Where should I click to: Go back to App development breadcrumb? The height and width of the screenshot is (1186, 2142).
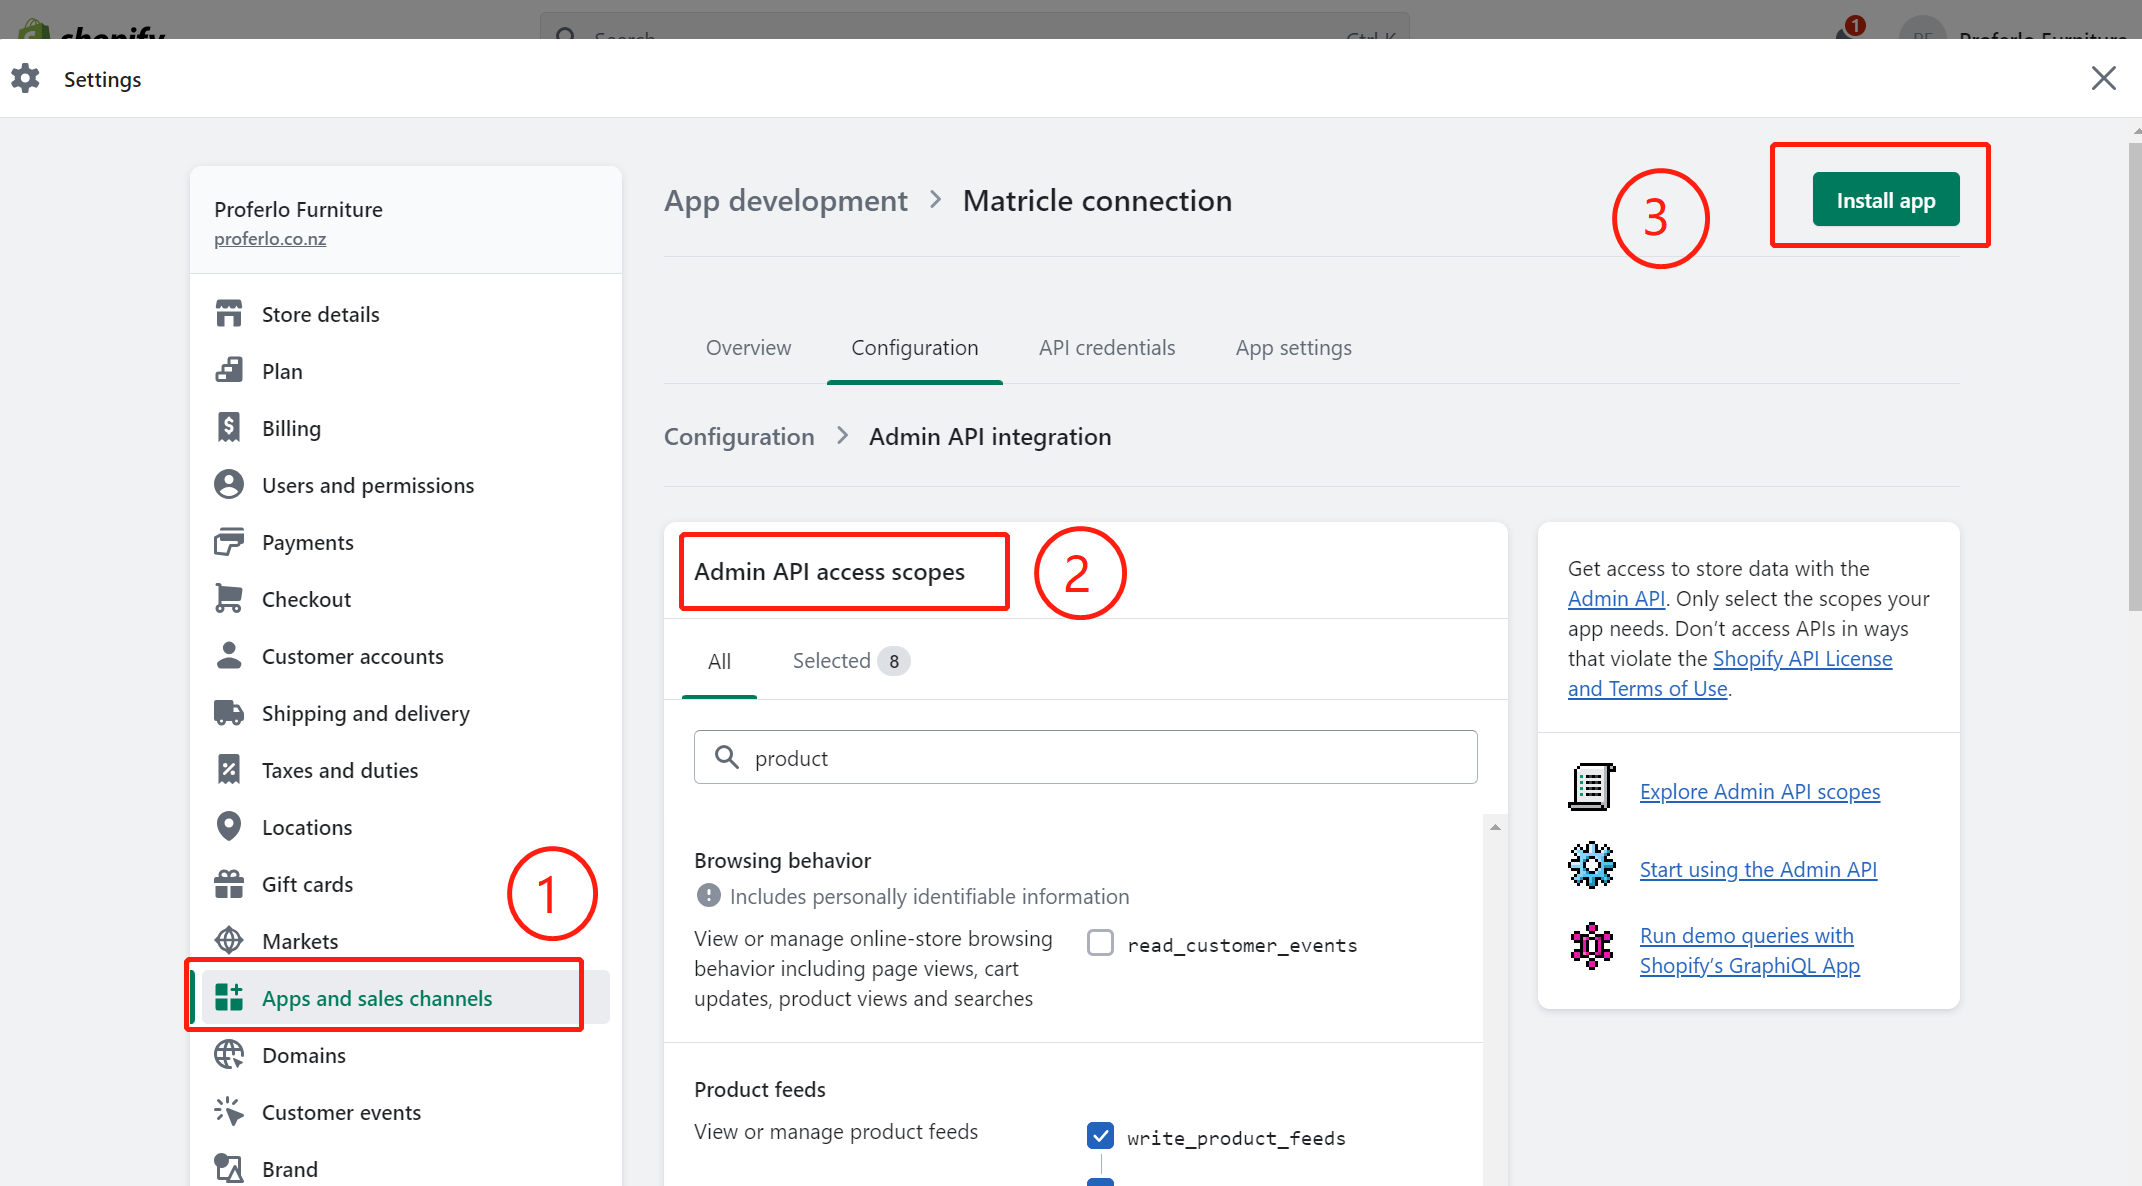[x=786, y=201]
